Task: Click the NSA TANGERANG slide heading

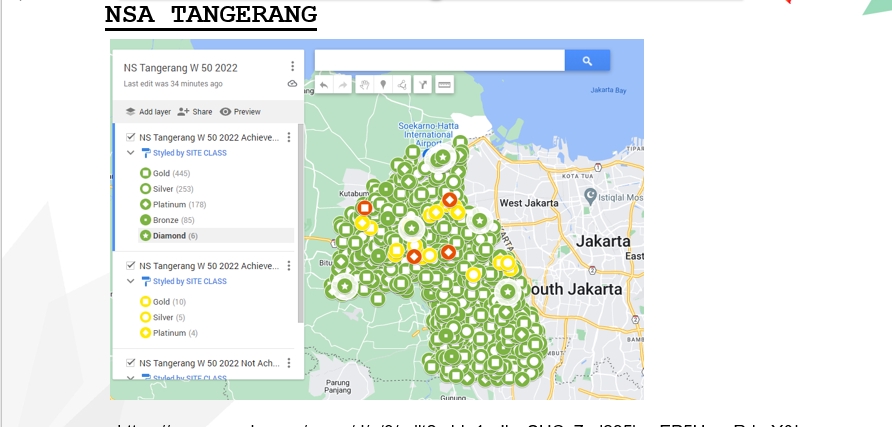Action: point(210,14)
